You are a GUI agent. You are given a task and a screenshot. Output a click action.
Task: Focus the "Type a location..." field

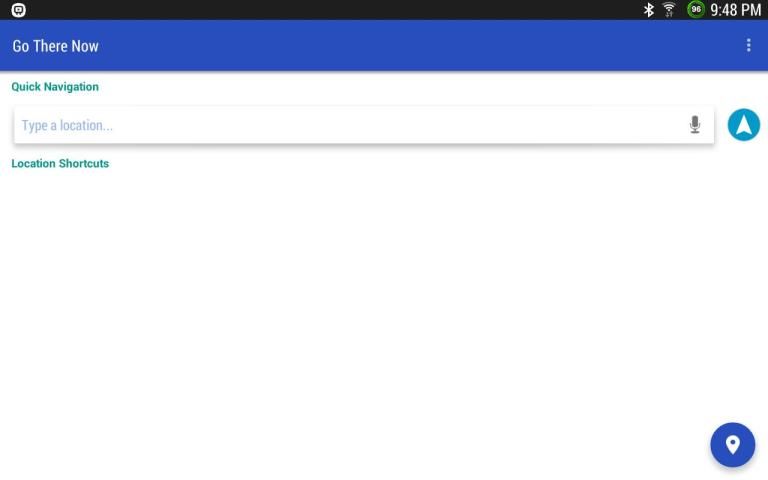click(350, 125)
